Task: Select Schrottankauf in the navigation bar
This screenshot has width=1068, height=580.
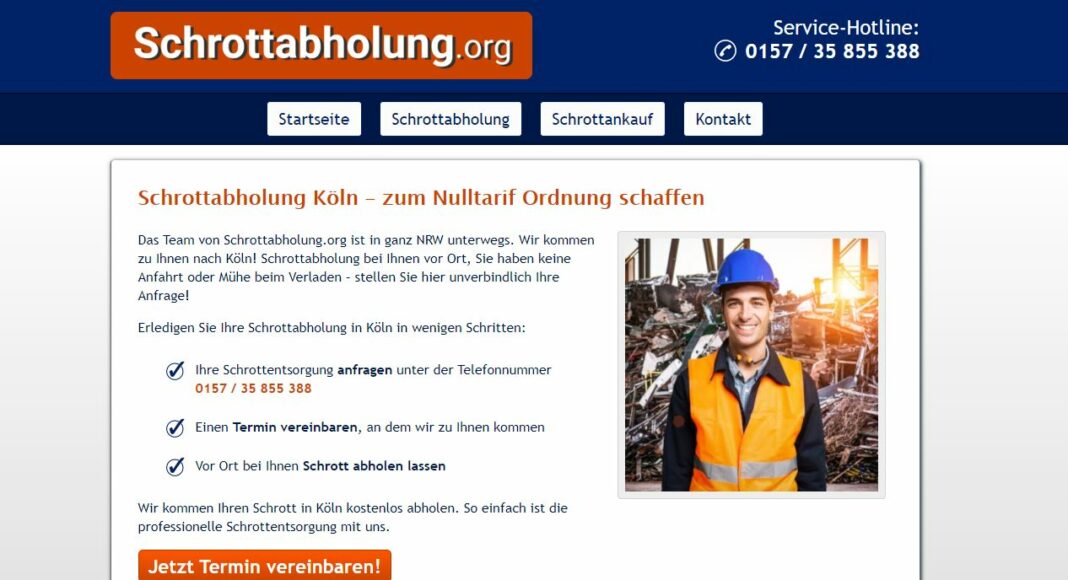Action: click(603, 119)
